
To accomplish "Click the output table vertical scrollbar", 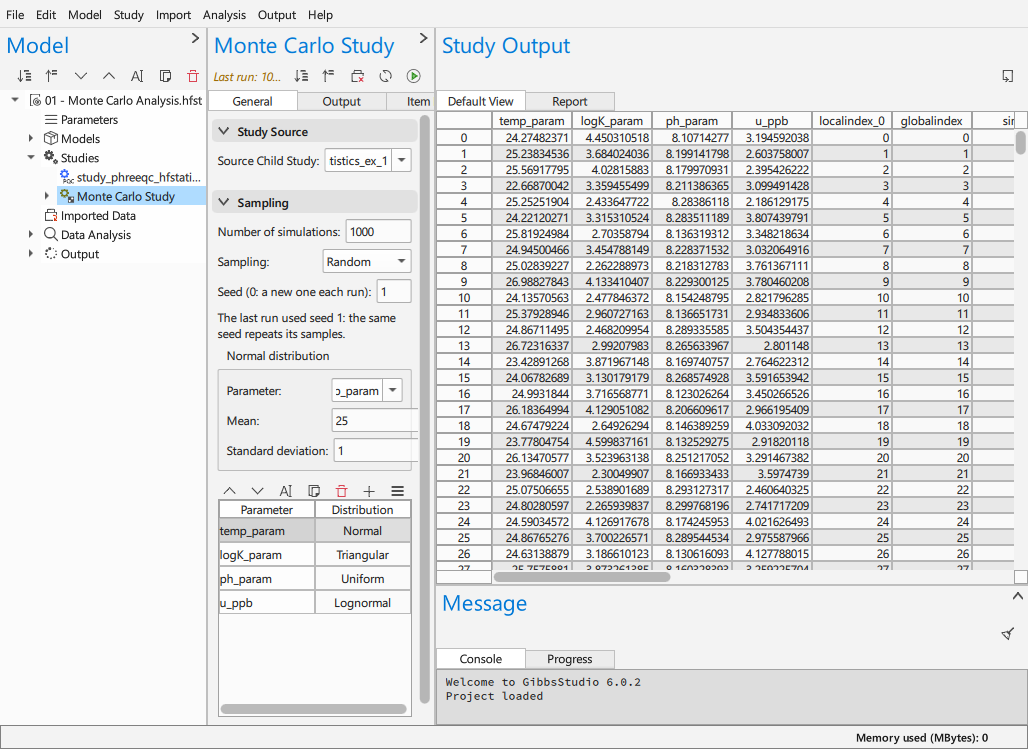I will point(1020,142).
